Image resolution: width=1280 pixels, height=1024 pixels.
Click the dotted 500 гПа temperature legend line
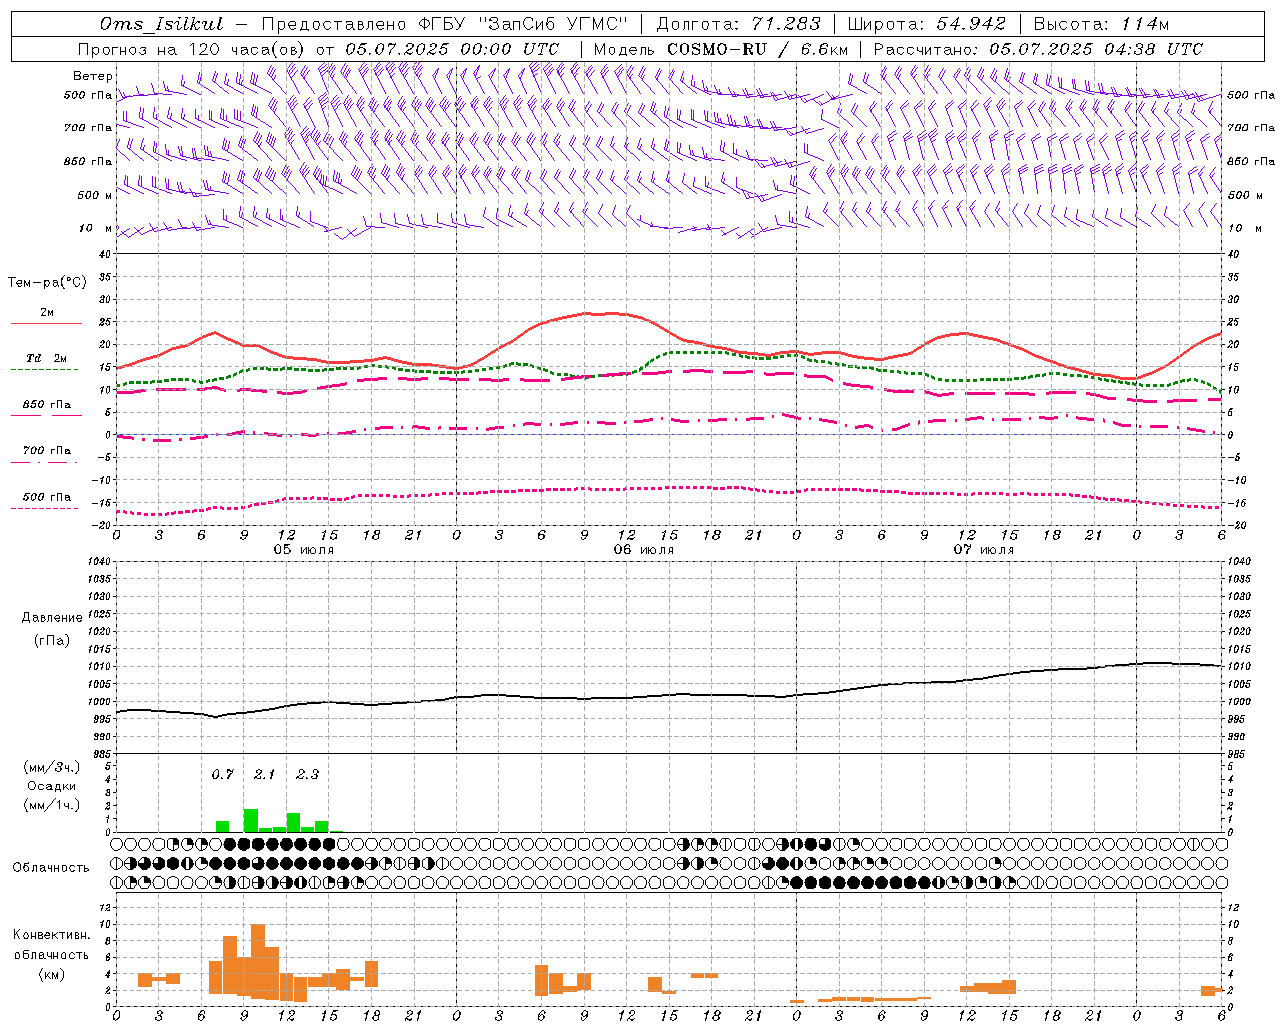click(44, 508)
